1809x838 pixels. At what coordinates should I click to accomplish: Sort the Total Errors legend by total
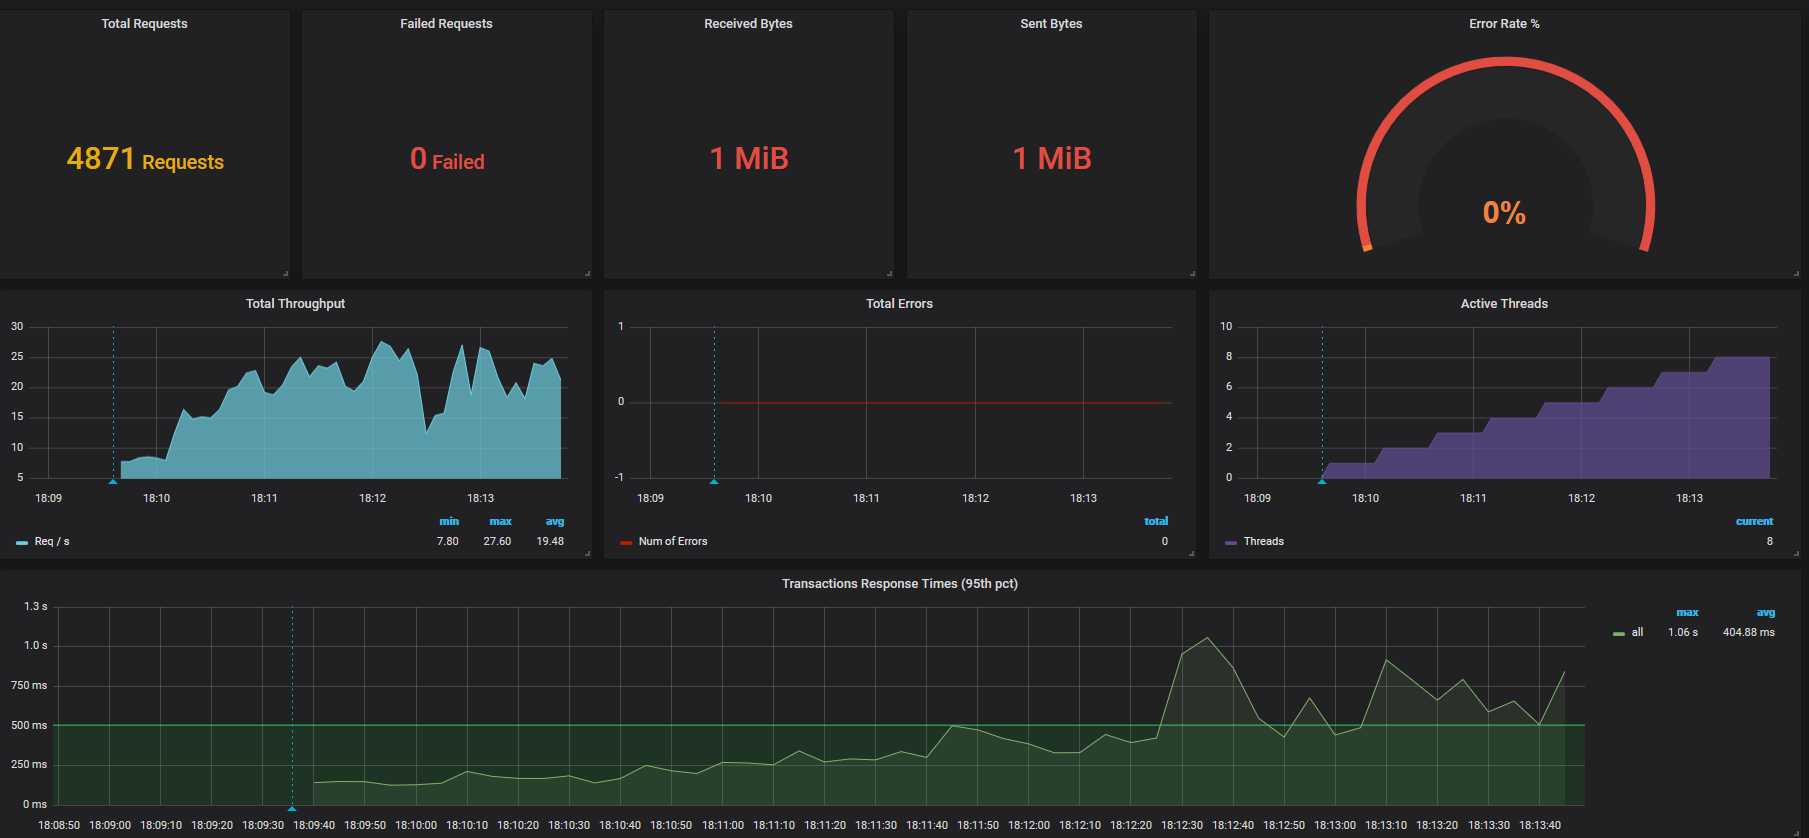(x=1156, y=522)
